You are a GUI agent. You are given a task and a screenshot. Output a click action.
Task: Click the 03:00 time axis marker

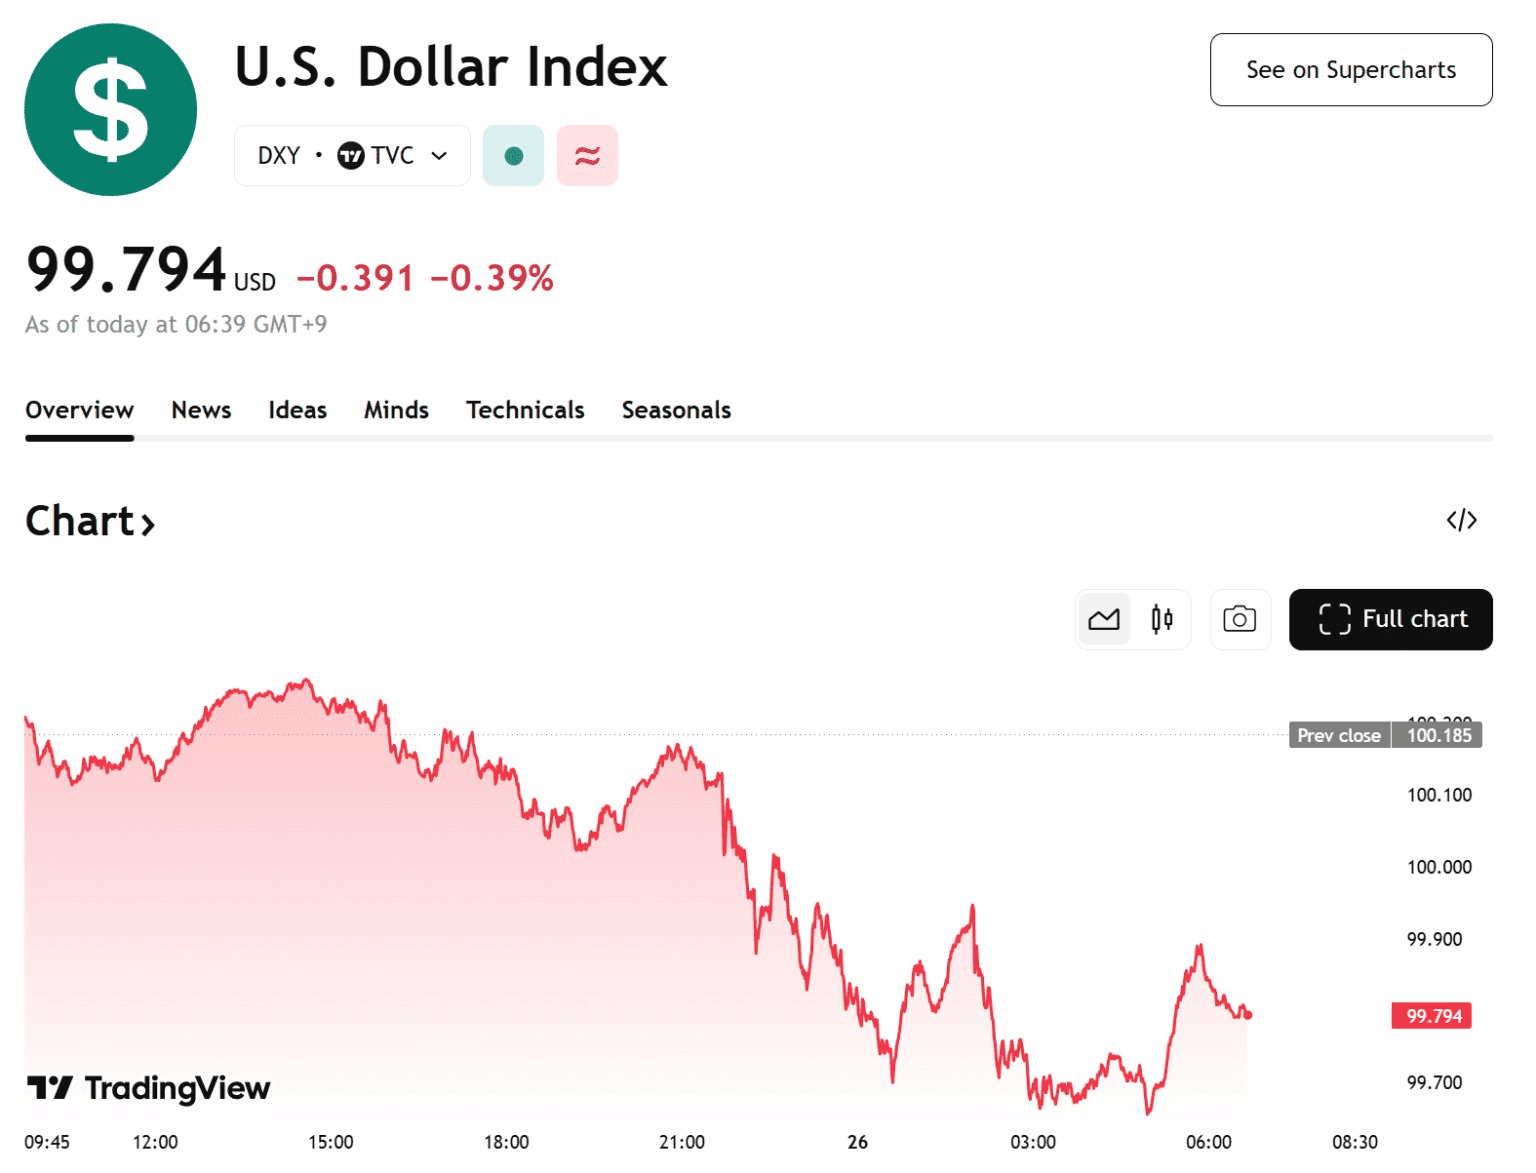point(1032,1142)
